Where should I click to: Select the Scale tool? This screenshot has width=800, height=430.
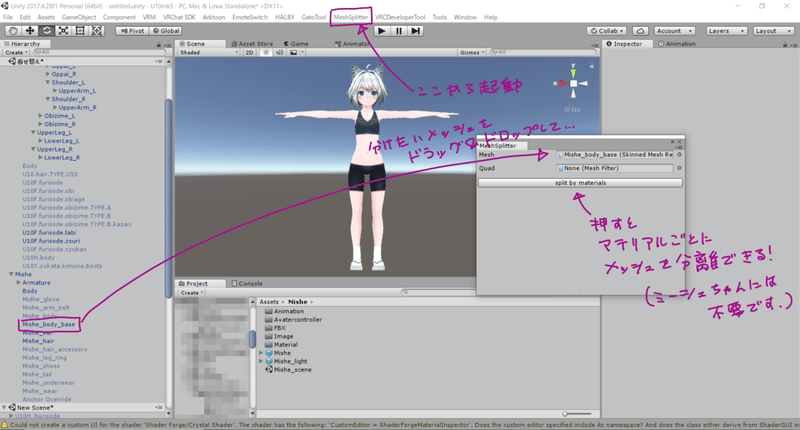pyautogui.click(x=63, y=31)
